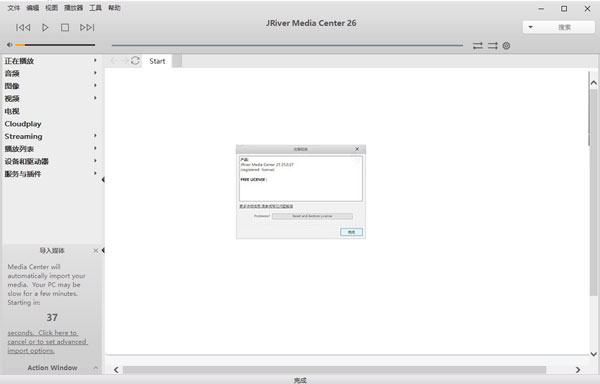Select 正在播放 in the sidebar tree
The height and width of the screenshot is (384, 600).
tap(19, 61)
